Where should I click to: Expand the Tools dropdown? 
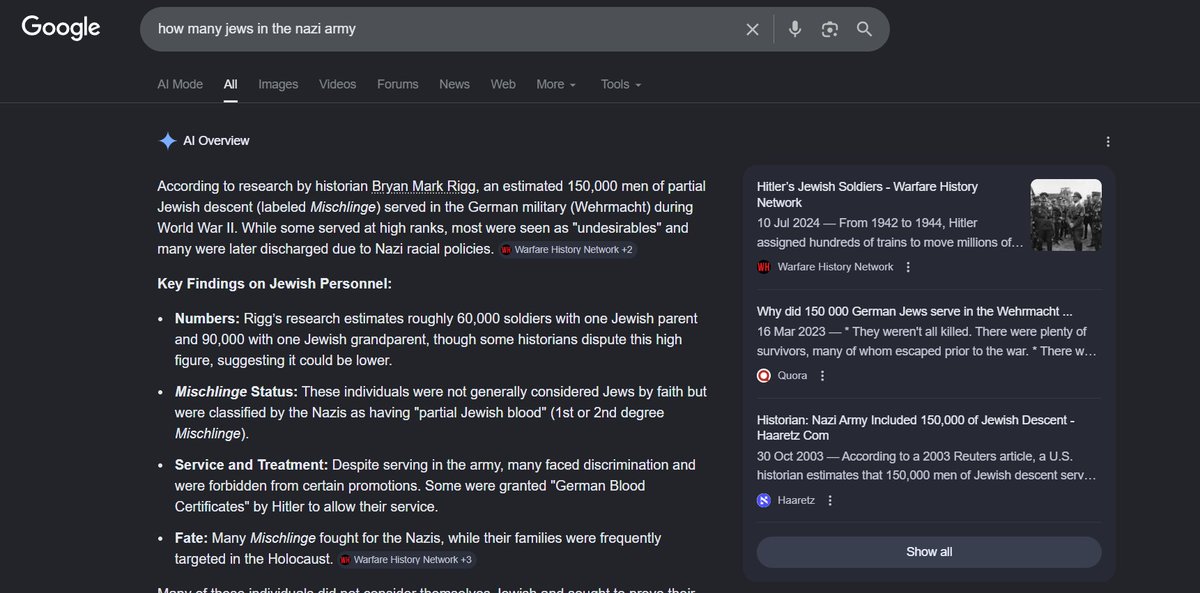(x=621, y=84)
